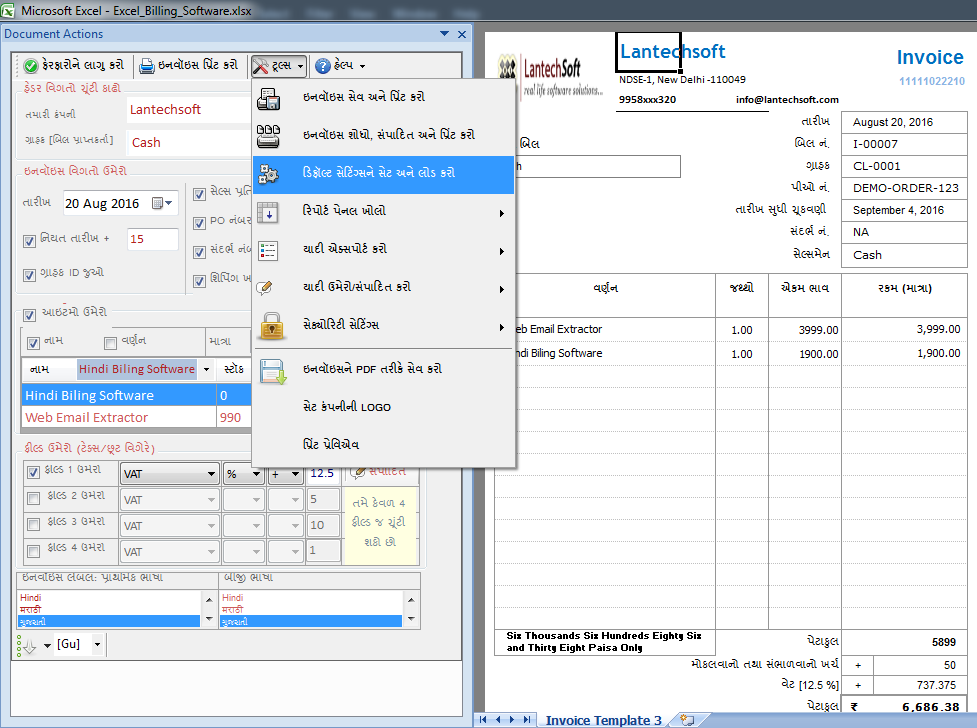Click the field 1 value 12.5 box
977x728 pixels.
click(323, 474)
